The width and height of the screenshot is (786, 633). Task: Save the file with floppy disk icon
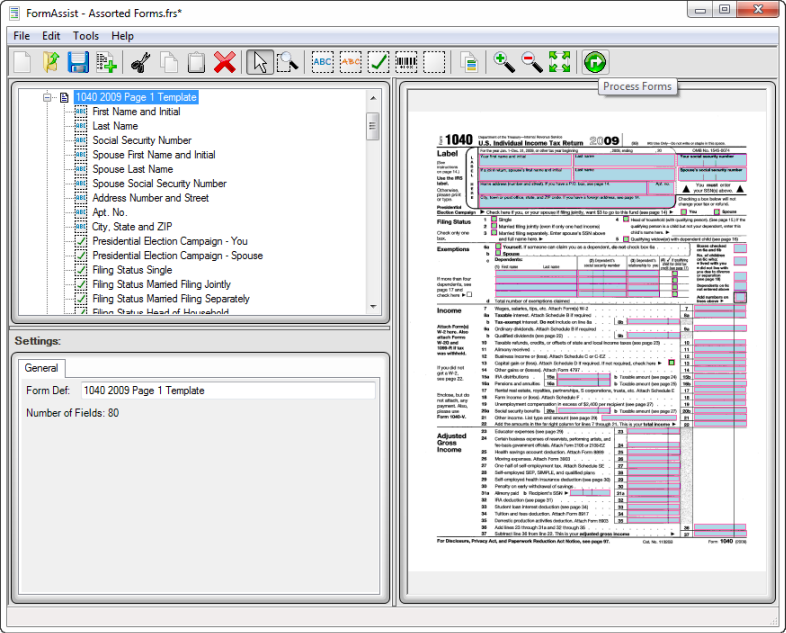click(78, 63)
